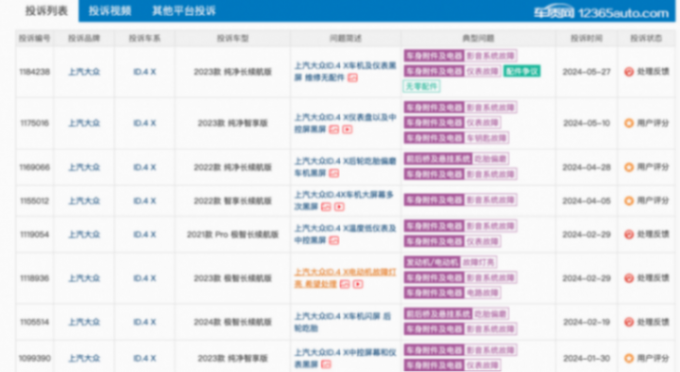Click 车钥匙故障 issue tag
680x372 pixels.
tap(487, 138)
